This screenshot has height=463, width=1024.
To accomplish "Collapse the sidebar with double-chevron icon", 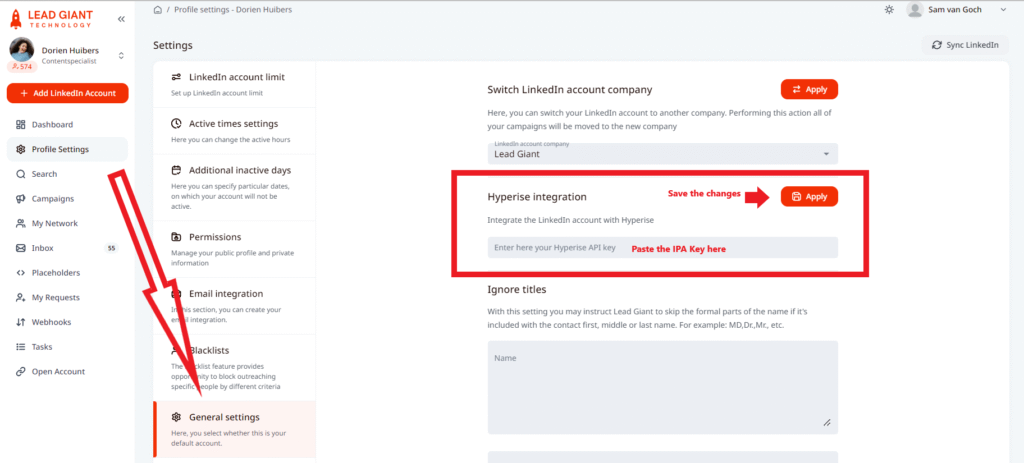I will coord(121,19).
